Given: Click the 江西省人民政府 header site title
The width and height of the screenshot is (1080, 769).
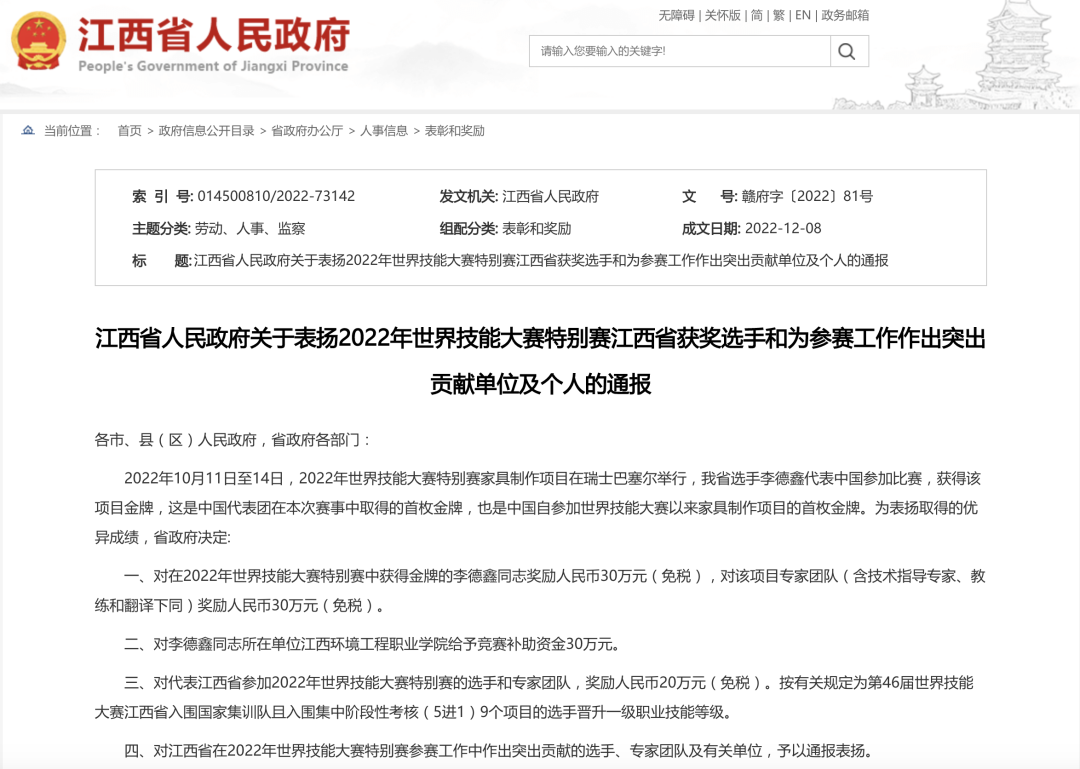Looking at the screenshot, I should (x=214, y=36).
